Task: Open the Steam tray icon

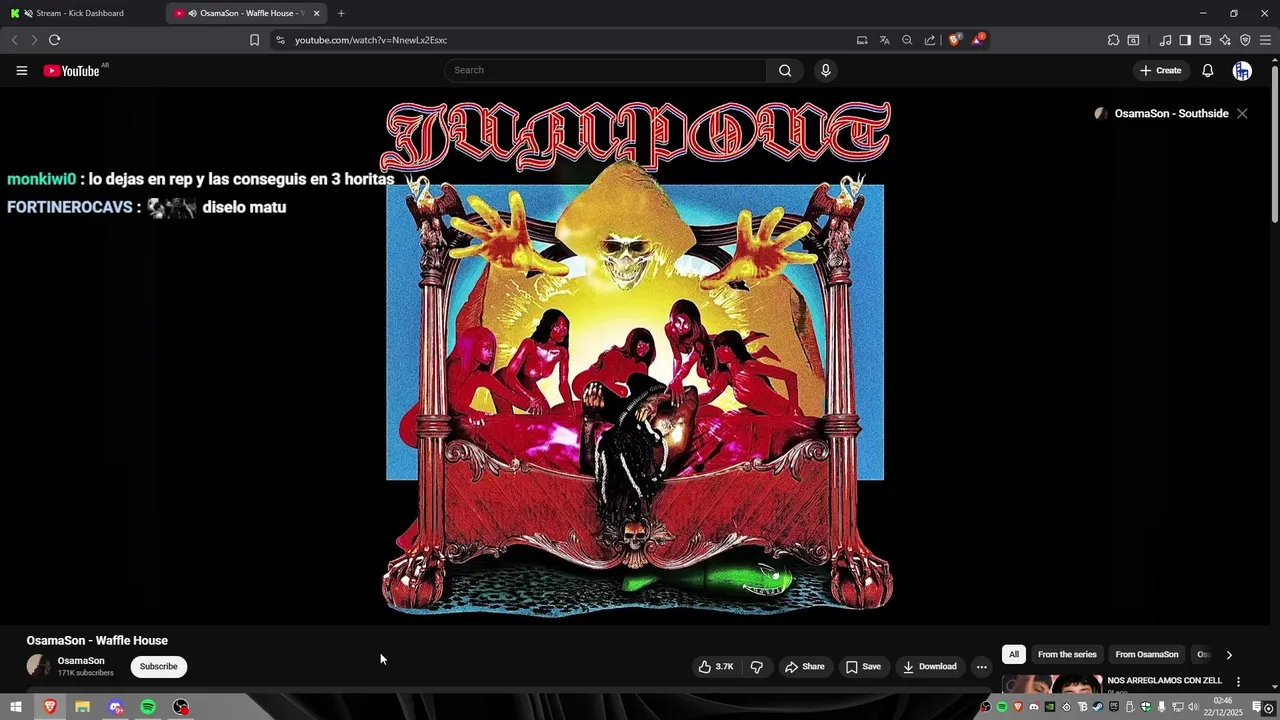Action: click(x=1097, y=707)
